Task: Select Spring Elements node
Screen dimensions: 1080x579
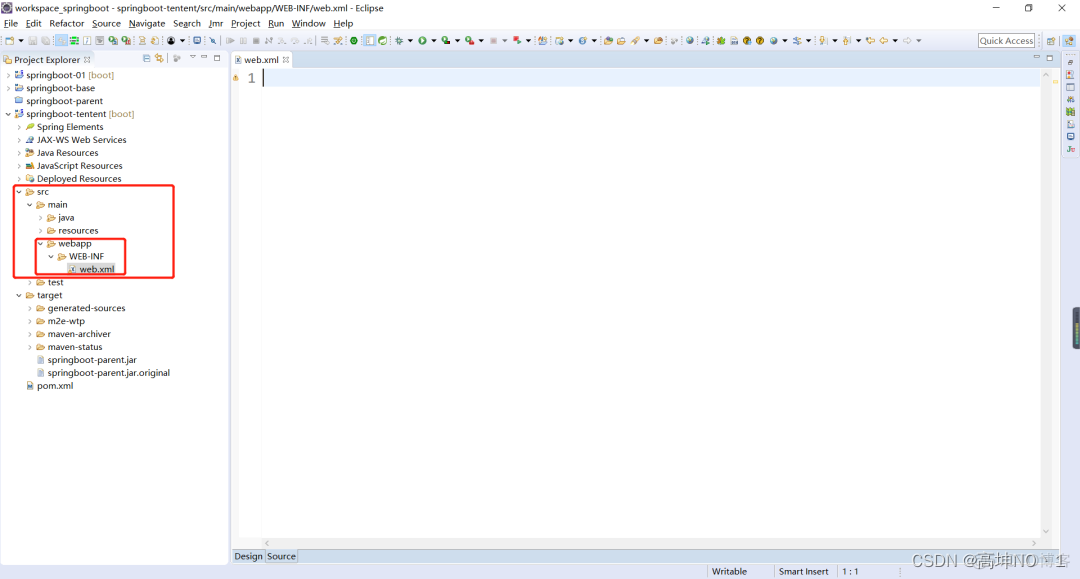Action: click(70, 127)
